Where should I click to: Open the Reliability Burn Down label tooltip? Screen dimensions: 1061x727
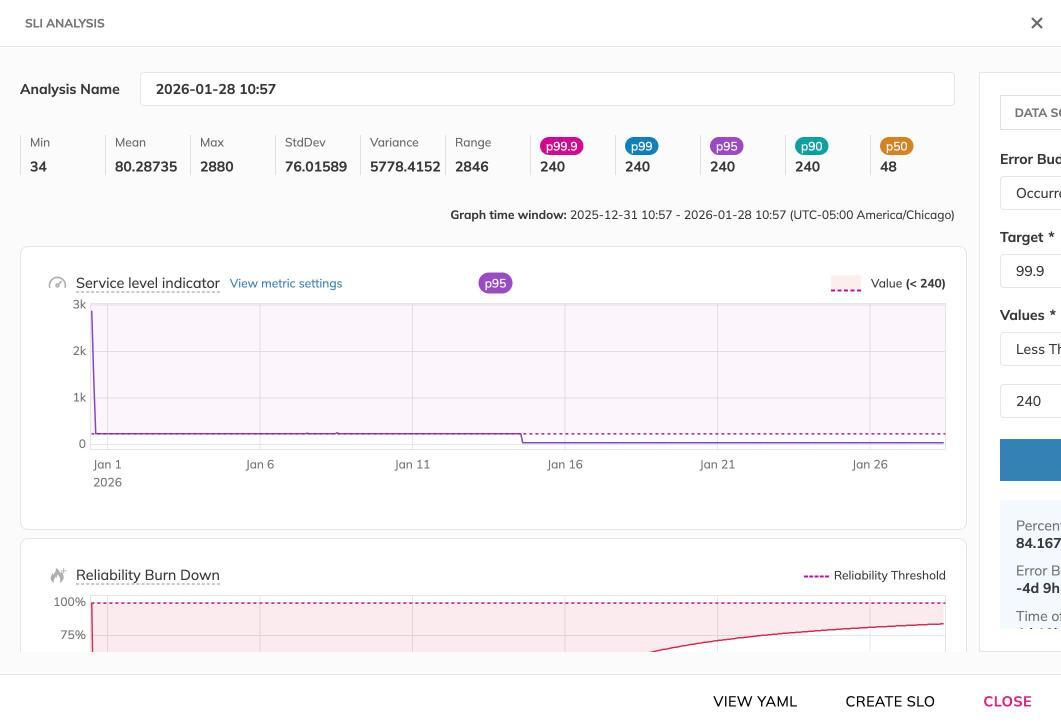pos(148,575)
